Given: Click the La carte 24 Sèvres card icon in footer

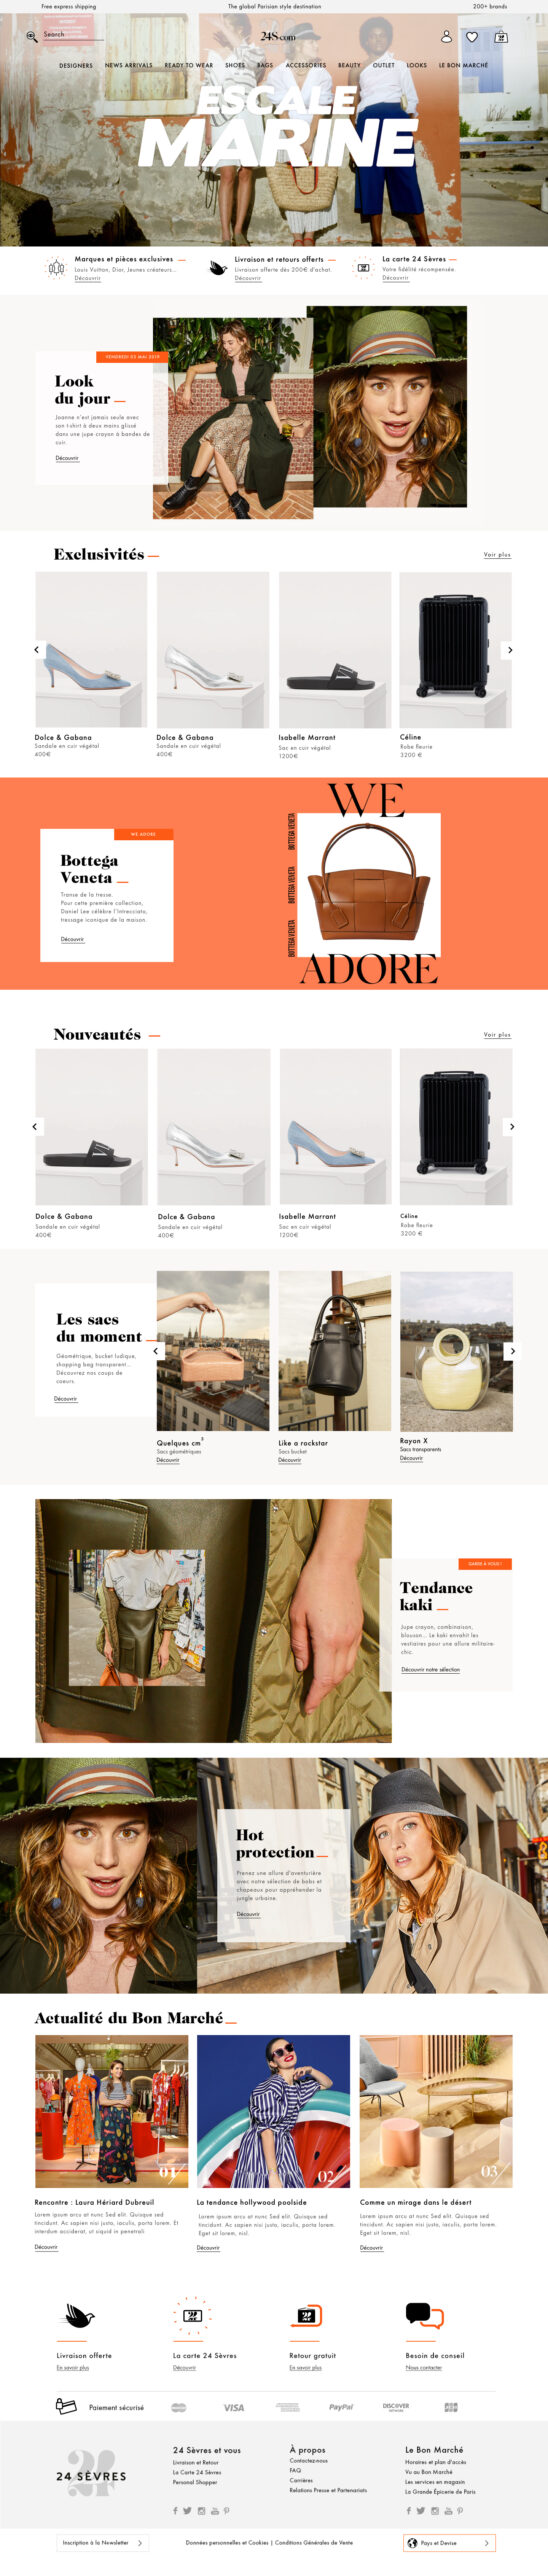Looking at the screenshot, I should click(x=193, y=2314).
